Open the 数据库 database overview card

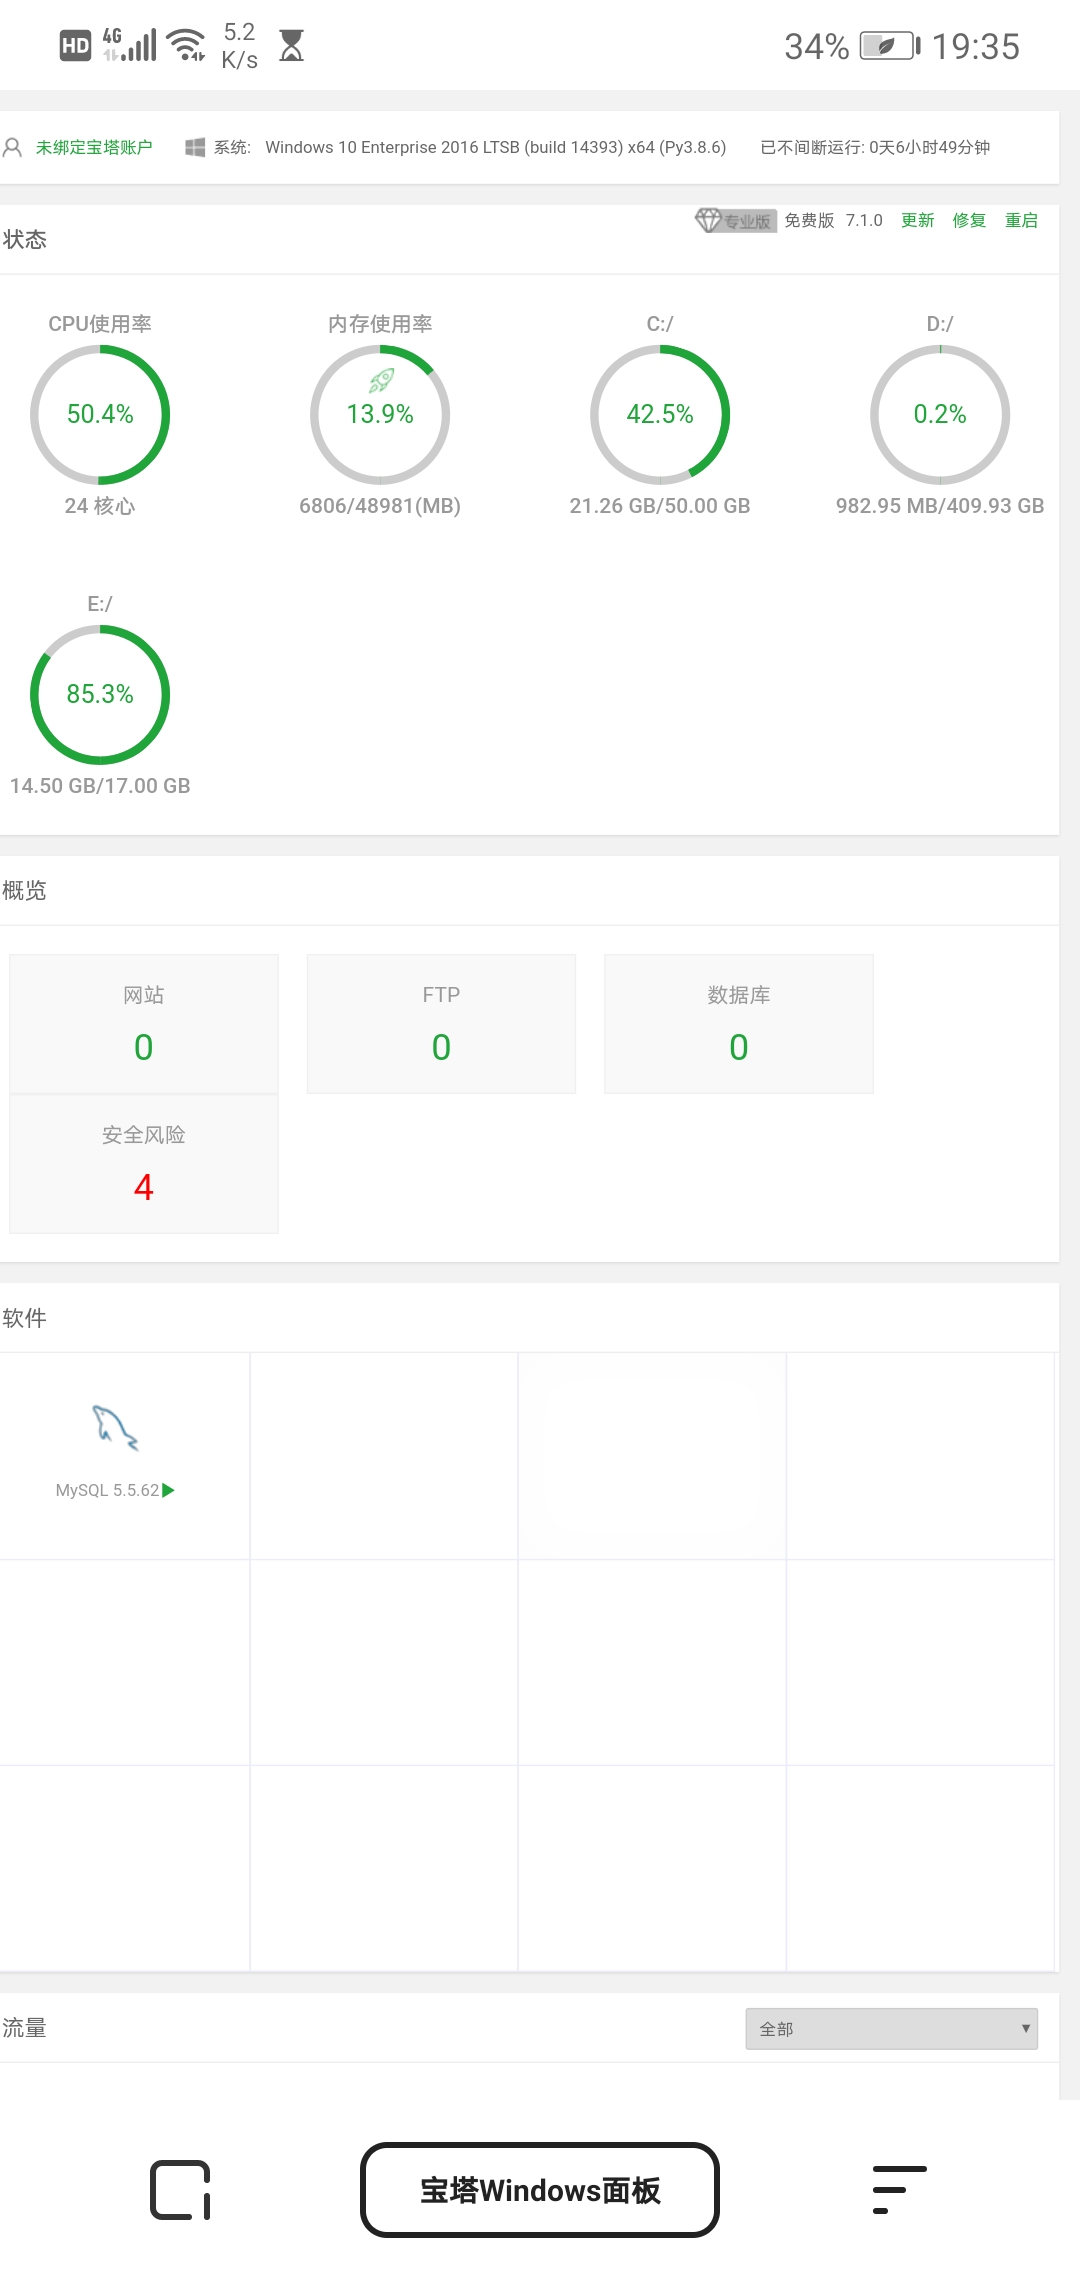click(x=739, y=1024)
